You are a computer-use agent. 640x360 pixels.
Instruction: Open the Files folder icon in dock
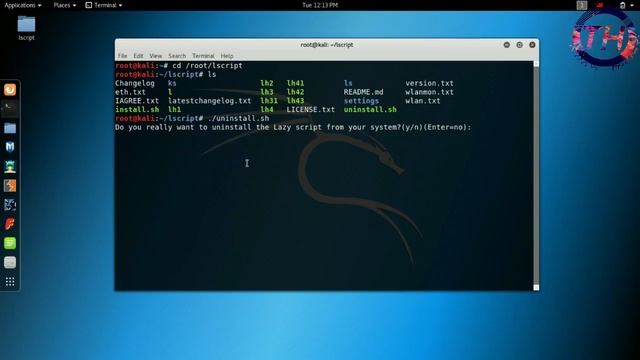point(10,128)
